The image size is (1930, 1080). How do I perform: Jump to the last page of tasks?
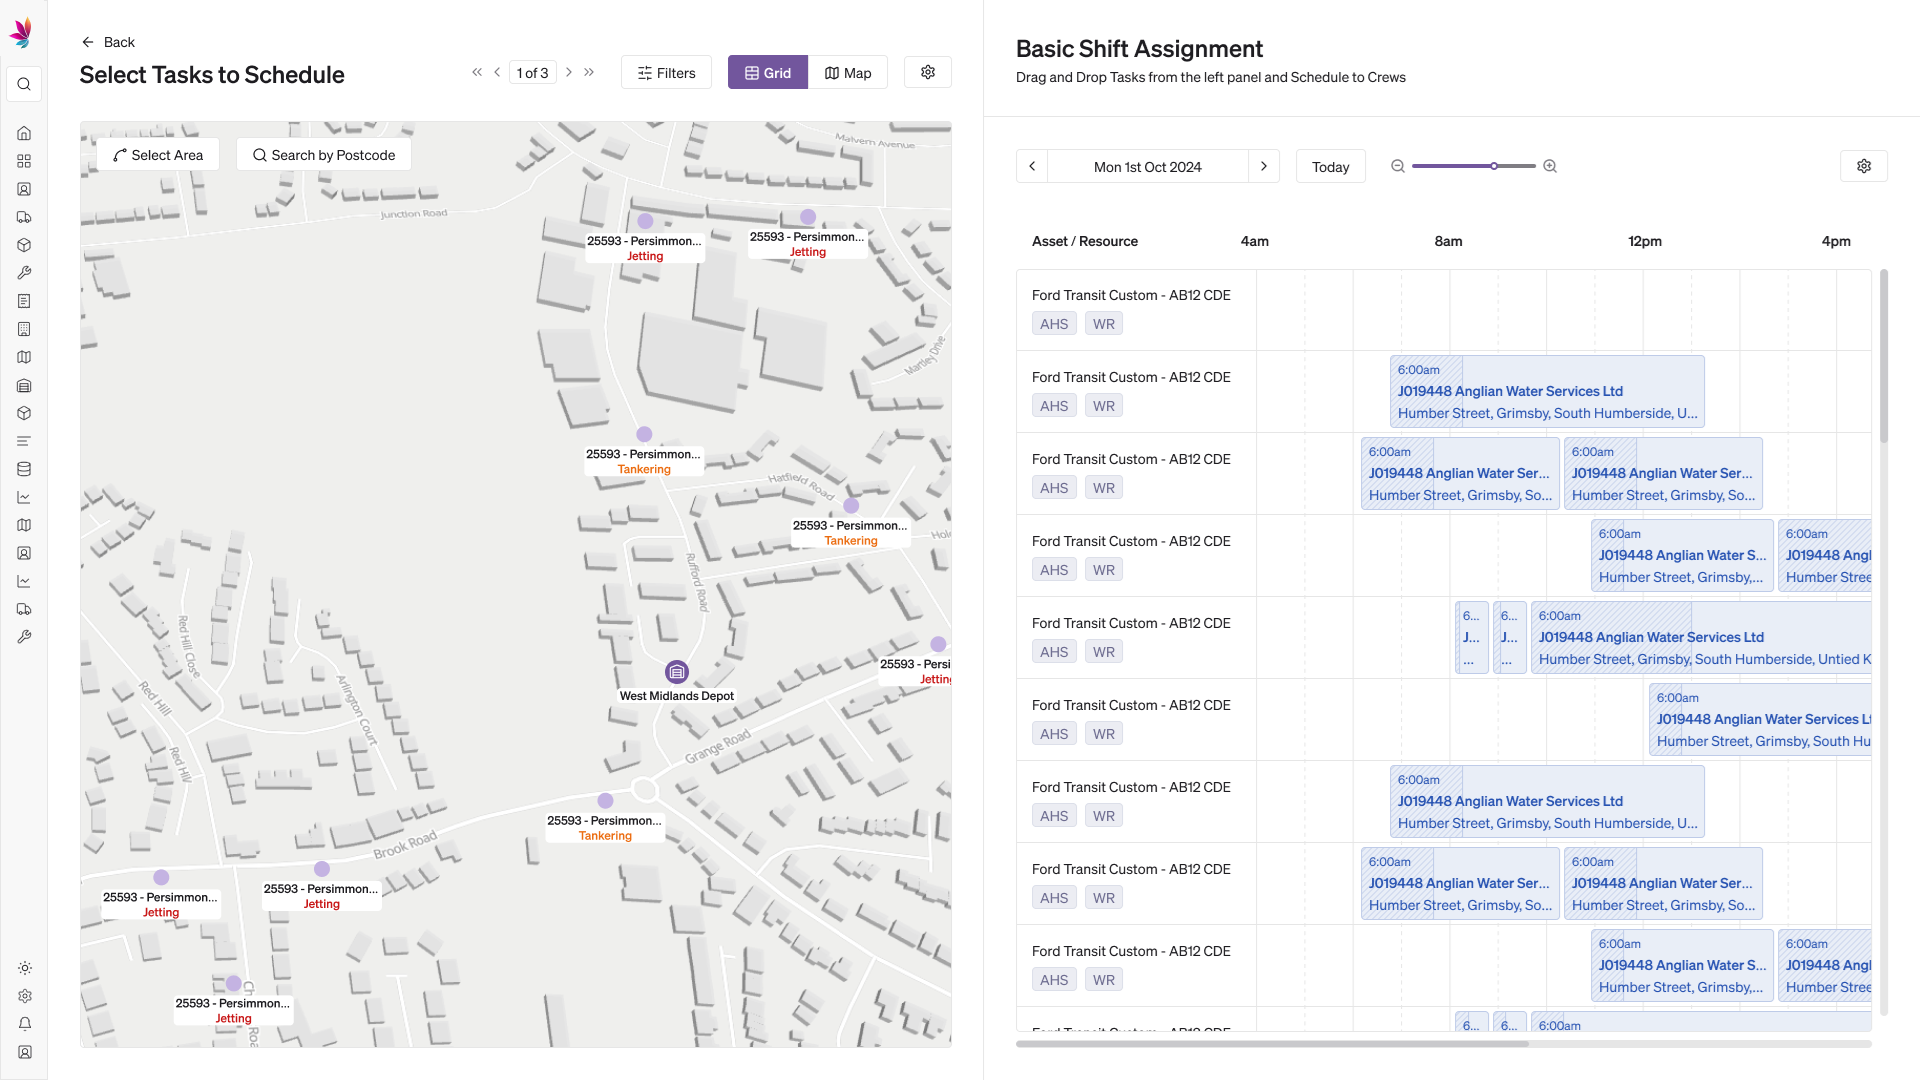pyautogui.click(x=590, y=72)
